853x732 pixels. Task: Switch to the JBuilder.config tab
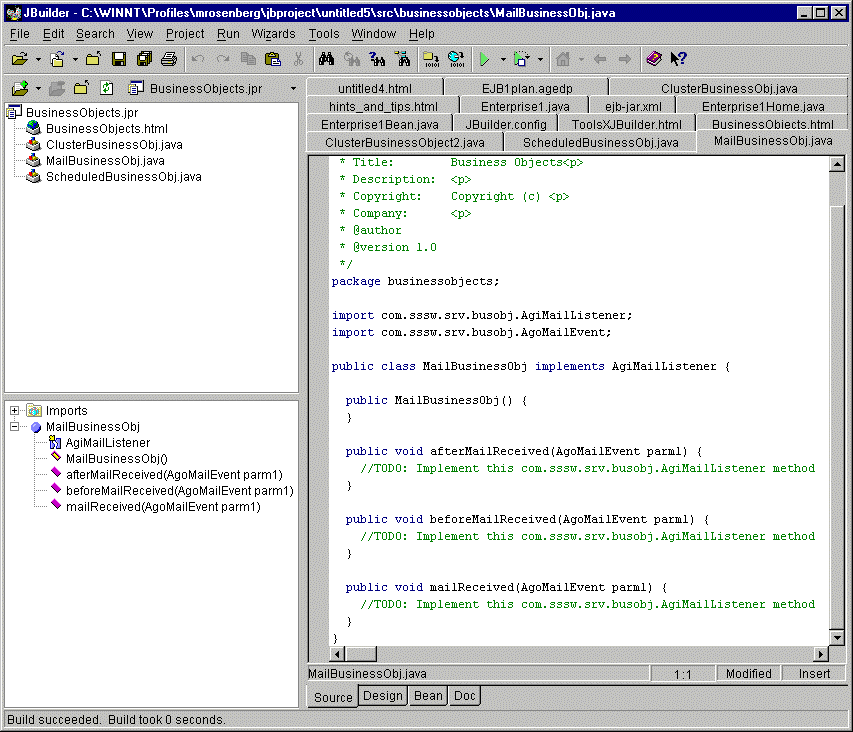click(506, 125)
